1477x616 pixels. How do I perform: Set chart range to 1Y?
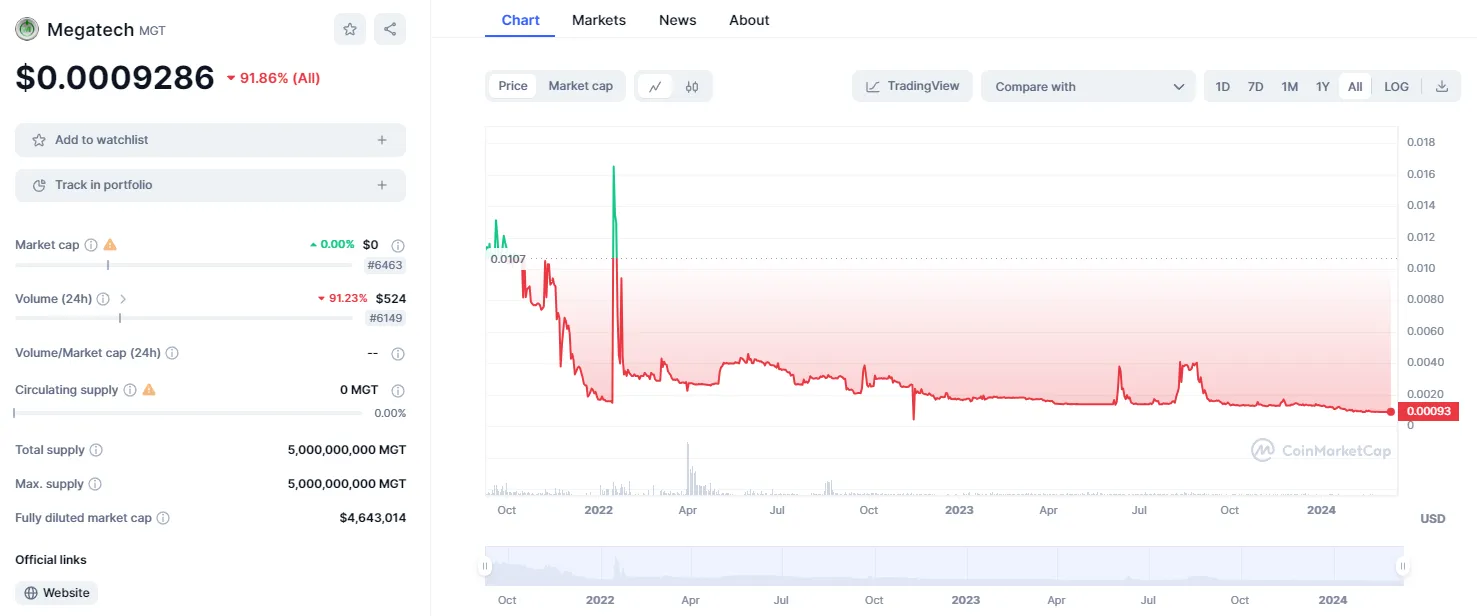coord(1323,87)
